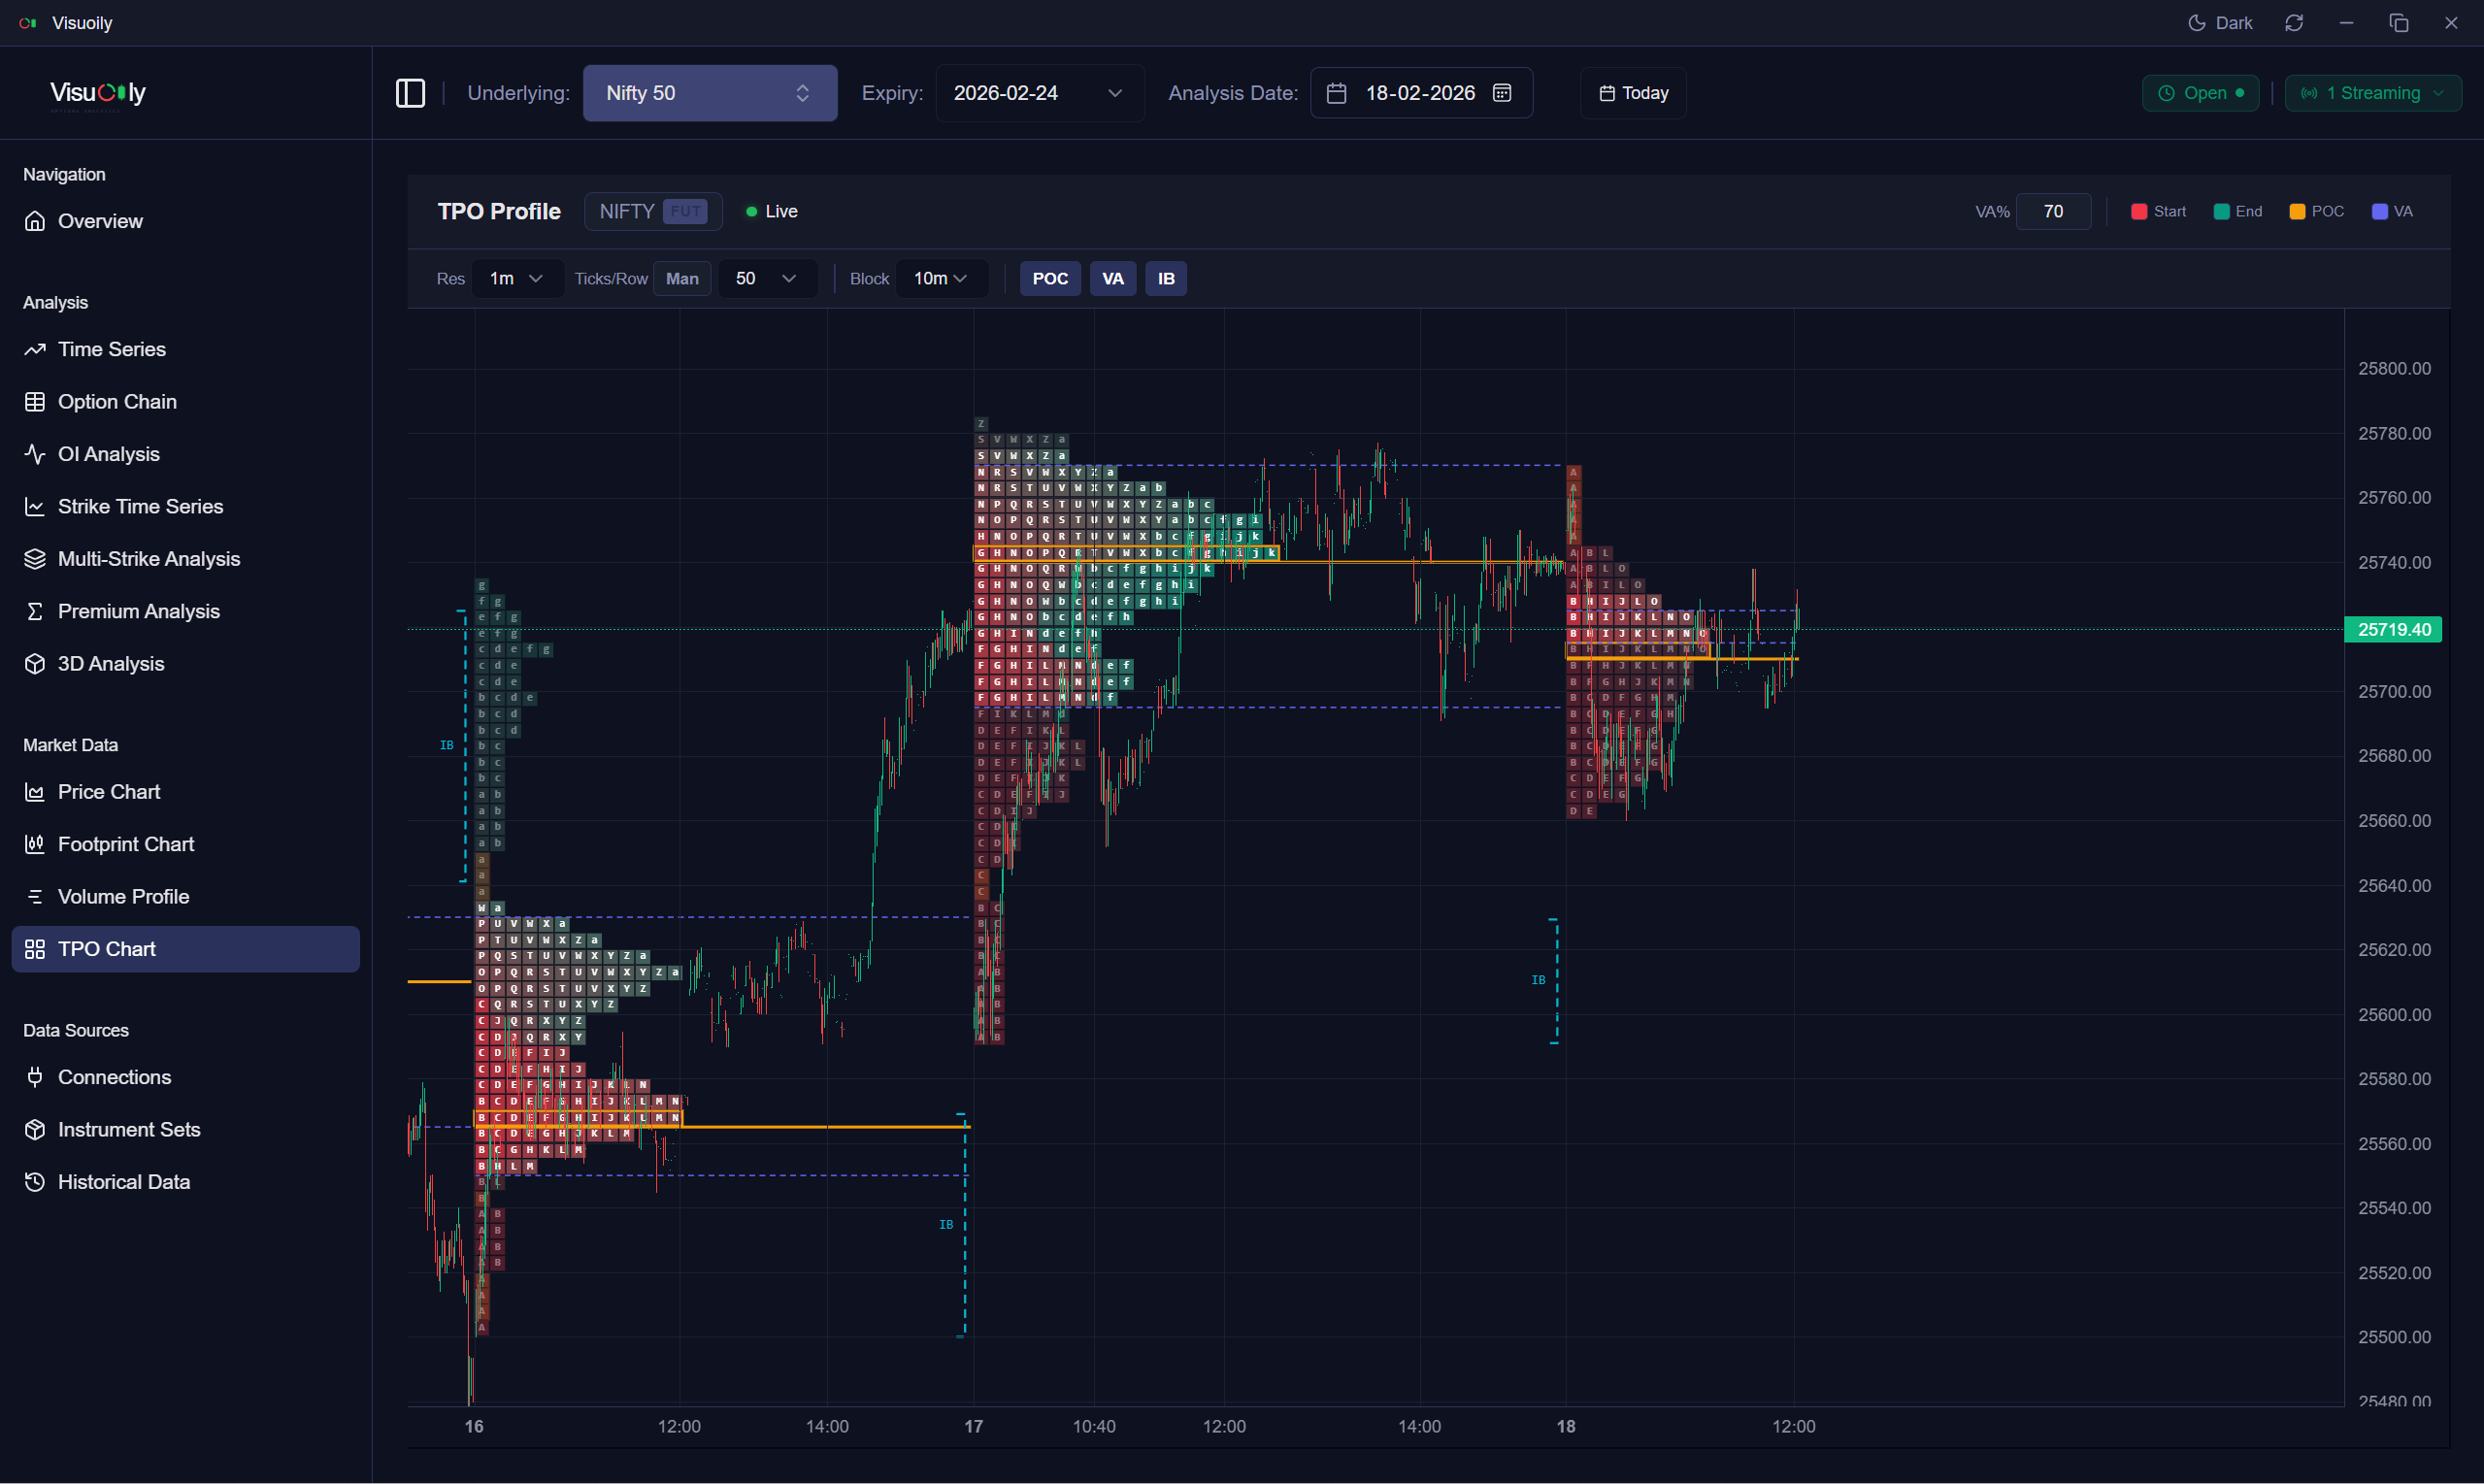Edit the VA% value field

click(2054, 211)
